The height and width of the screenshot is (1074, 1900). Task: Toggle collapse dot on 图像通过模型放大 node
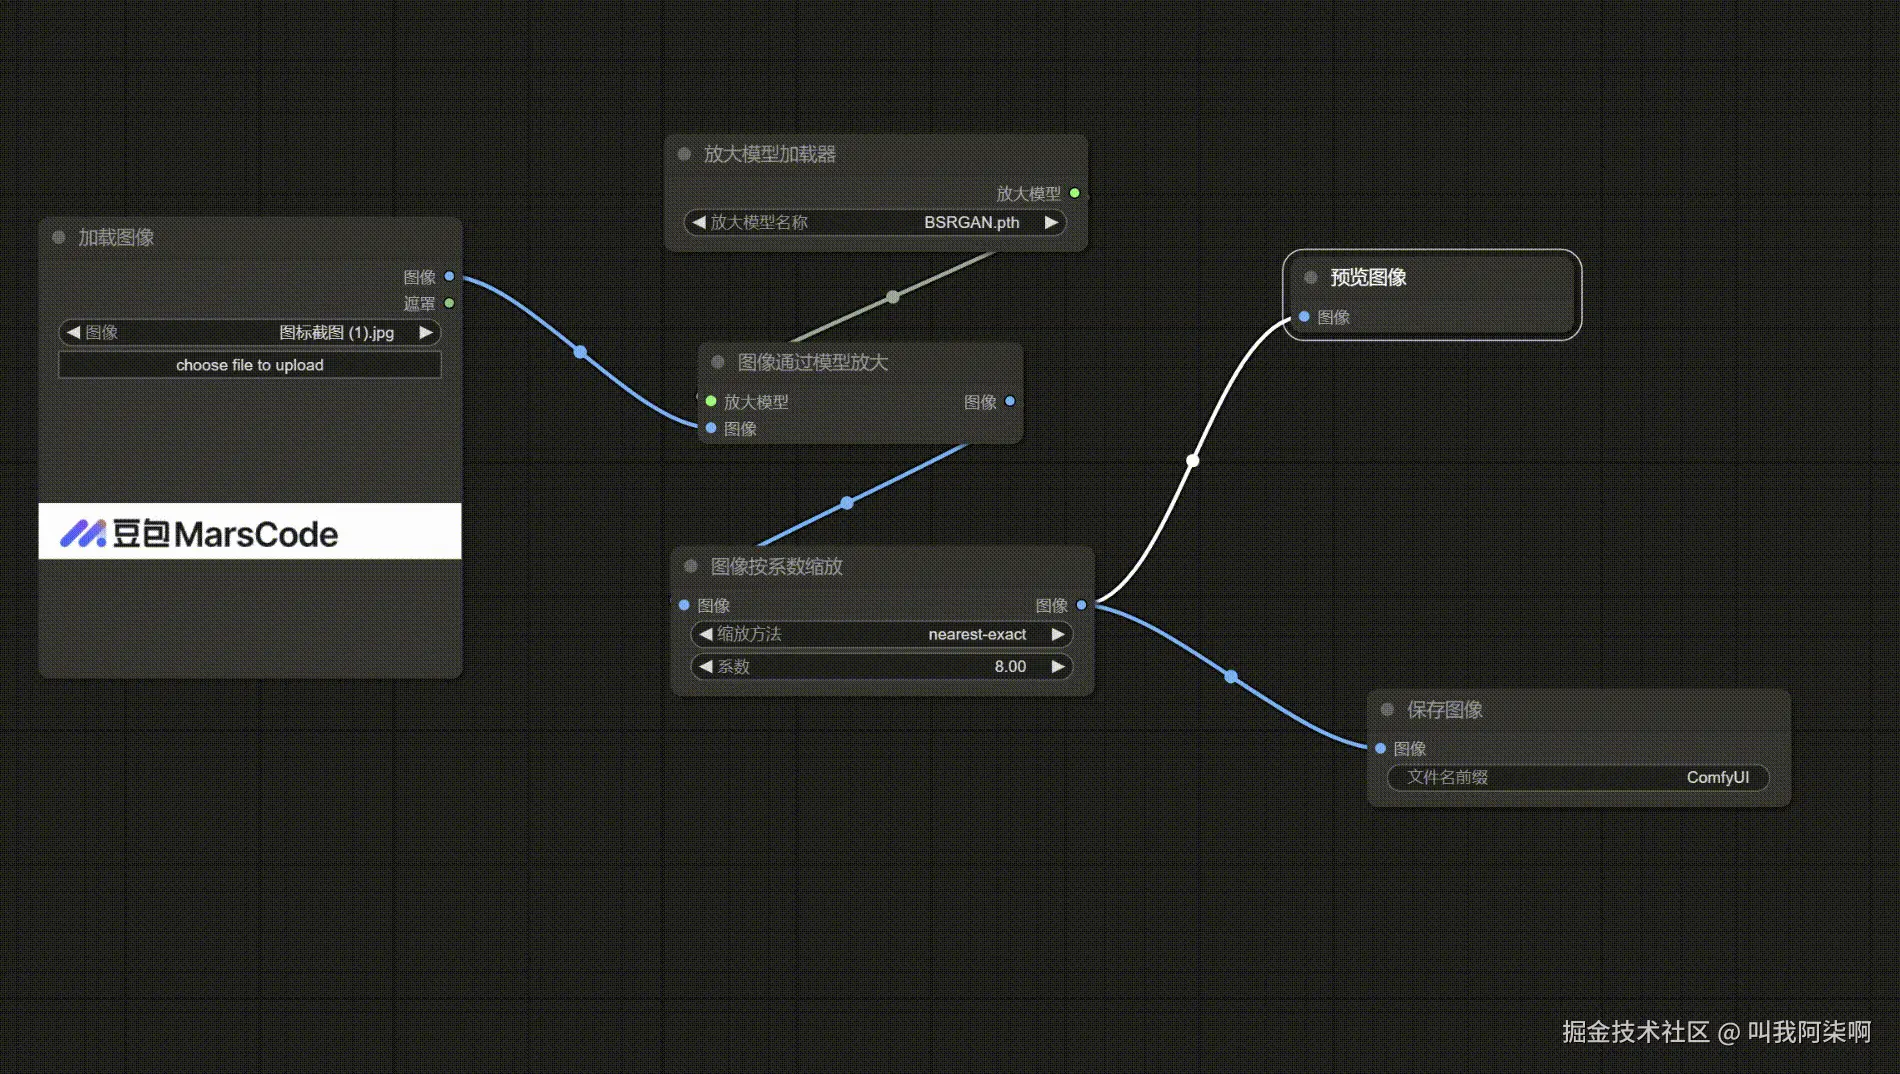tap(718, 362)
